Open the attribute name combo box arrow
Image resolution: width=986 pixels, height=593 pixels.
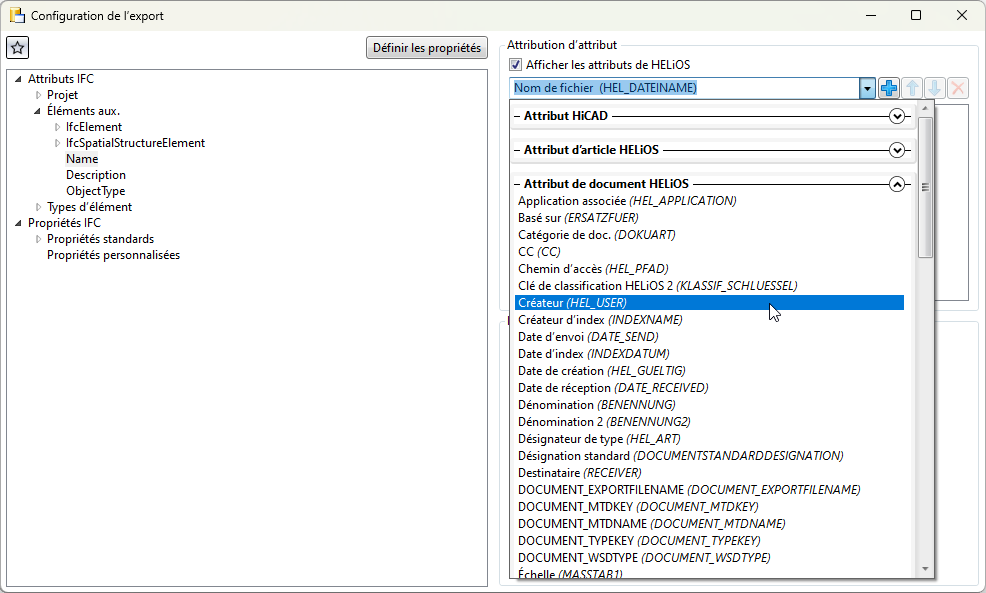[x=867, y=88]
